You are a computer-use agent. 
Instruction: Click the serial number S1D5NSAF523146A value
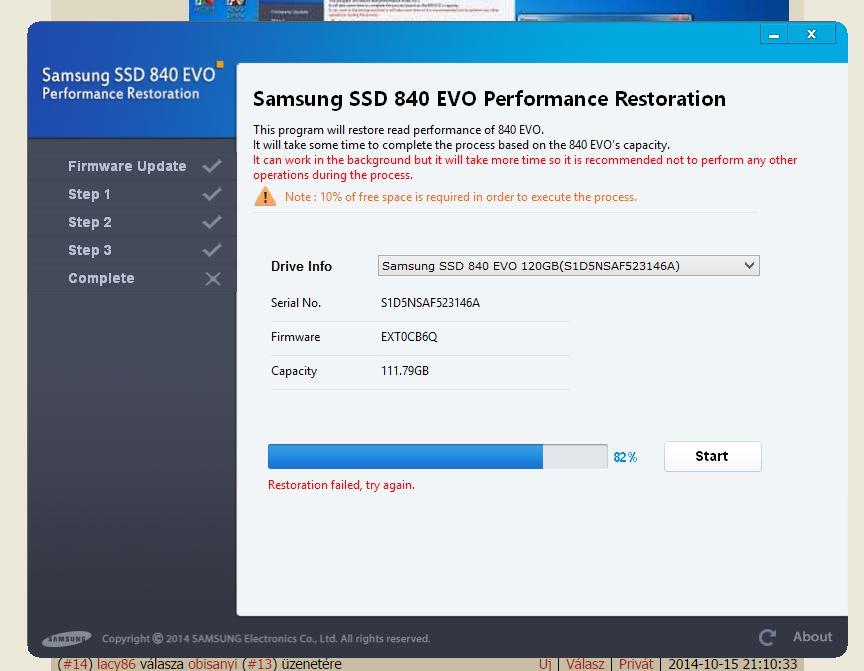click(430, 302)
